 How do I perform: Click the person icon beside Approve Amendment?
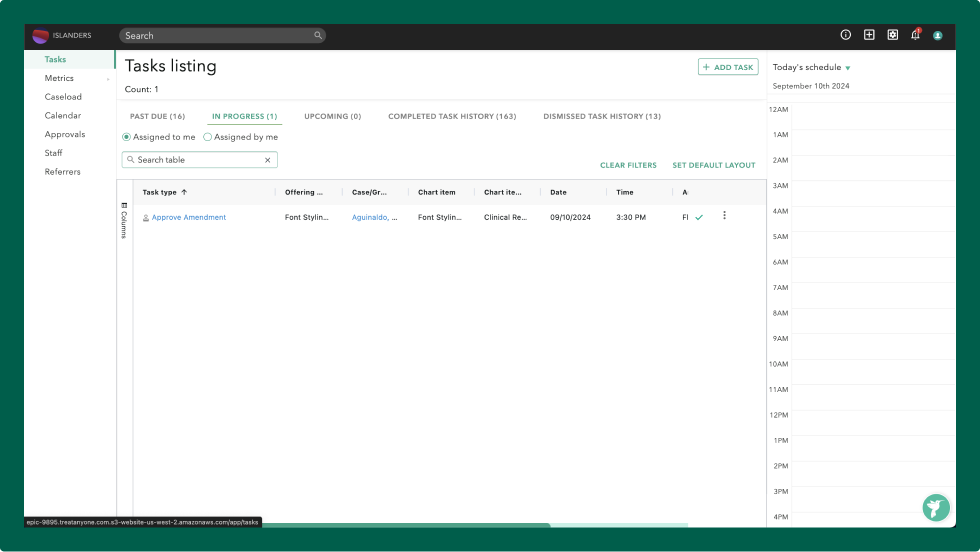146,218
